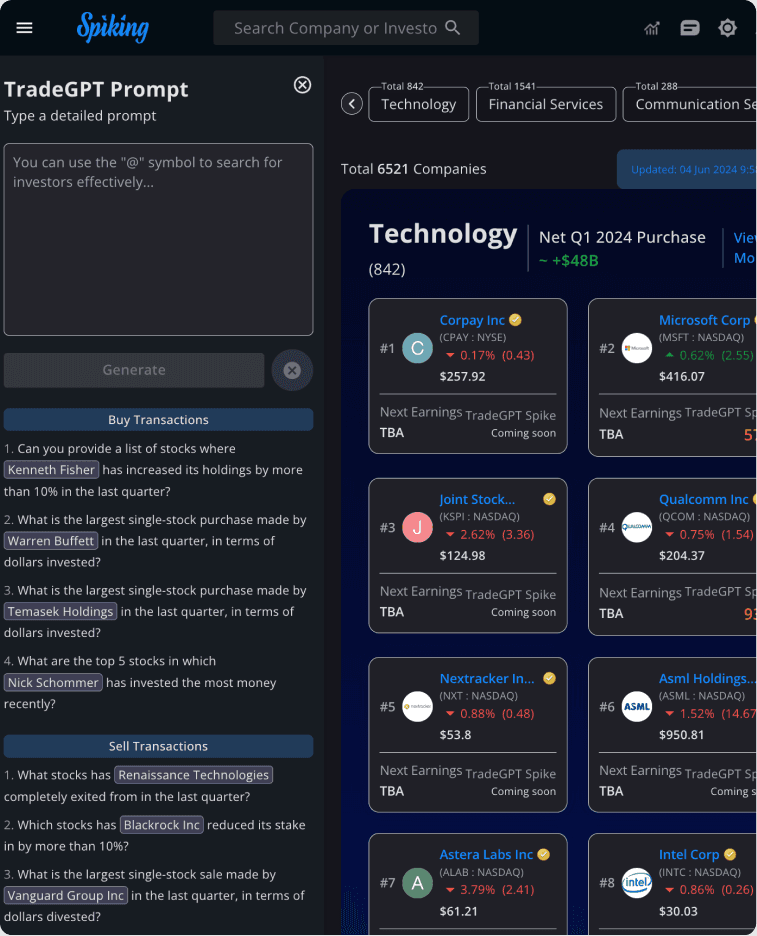Open the settings gear icon

tap(727, 27)
